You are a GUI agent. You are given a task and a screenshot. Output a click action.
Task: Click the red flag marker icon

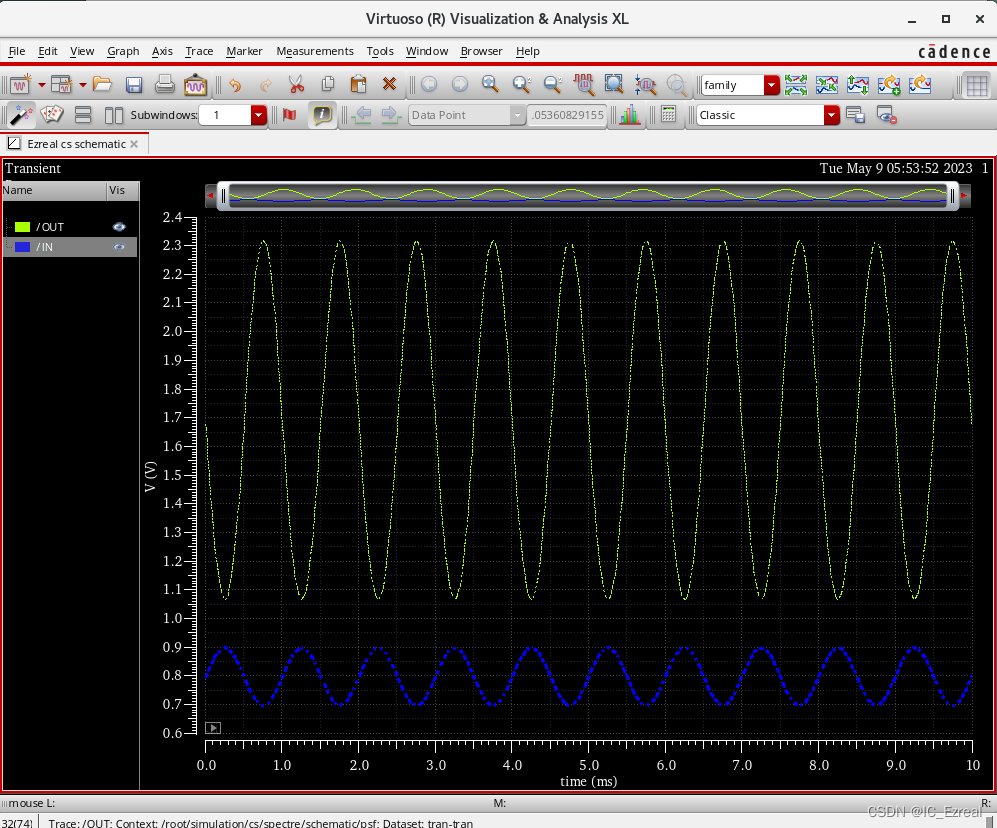pos(290,115)
